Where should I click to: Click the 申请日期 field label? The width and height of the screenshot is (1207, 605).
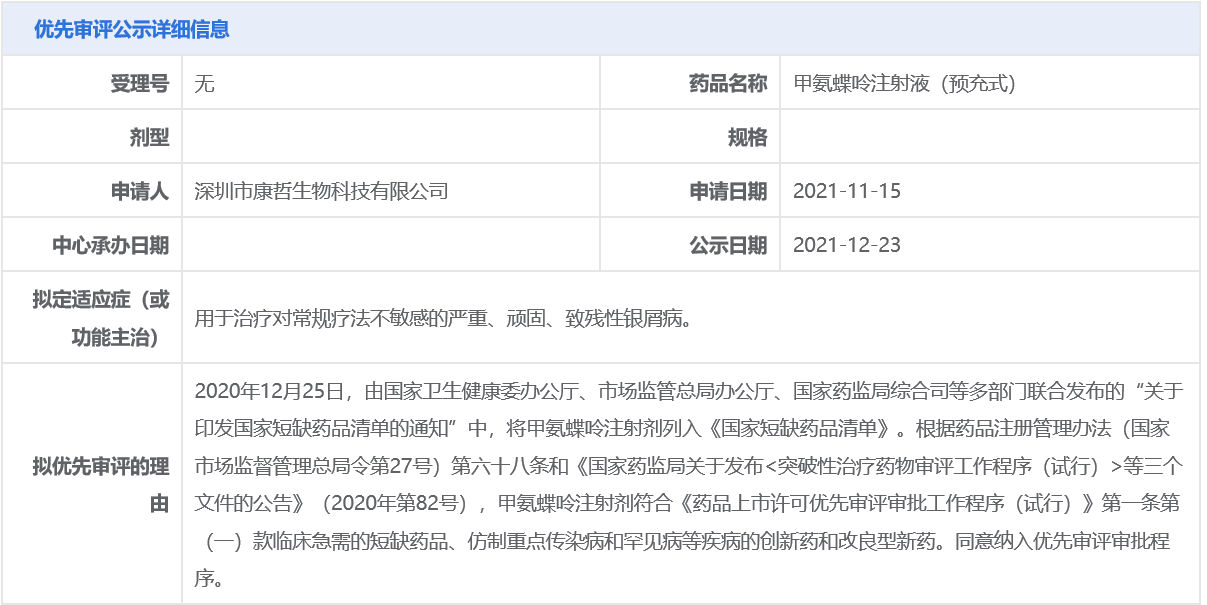coord(728,191)
